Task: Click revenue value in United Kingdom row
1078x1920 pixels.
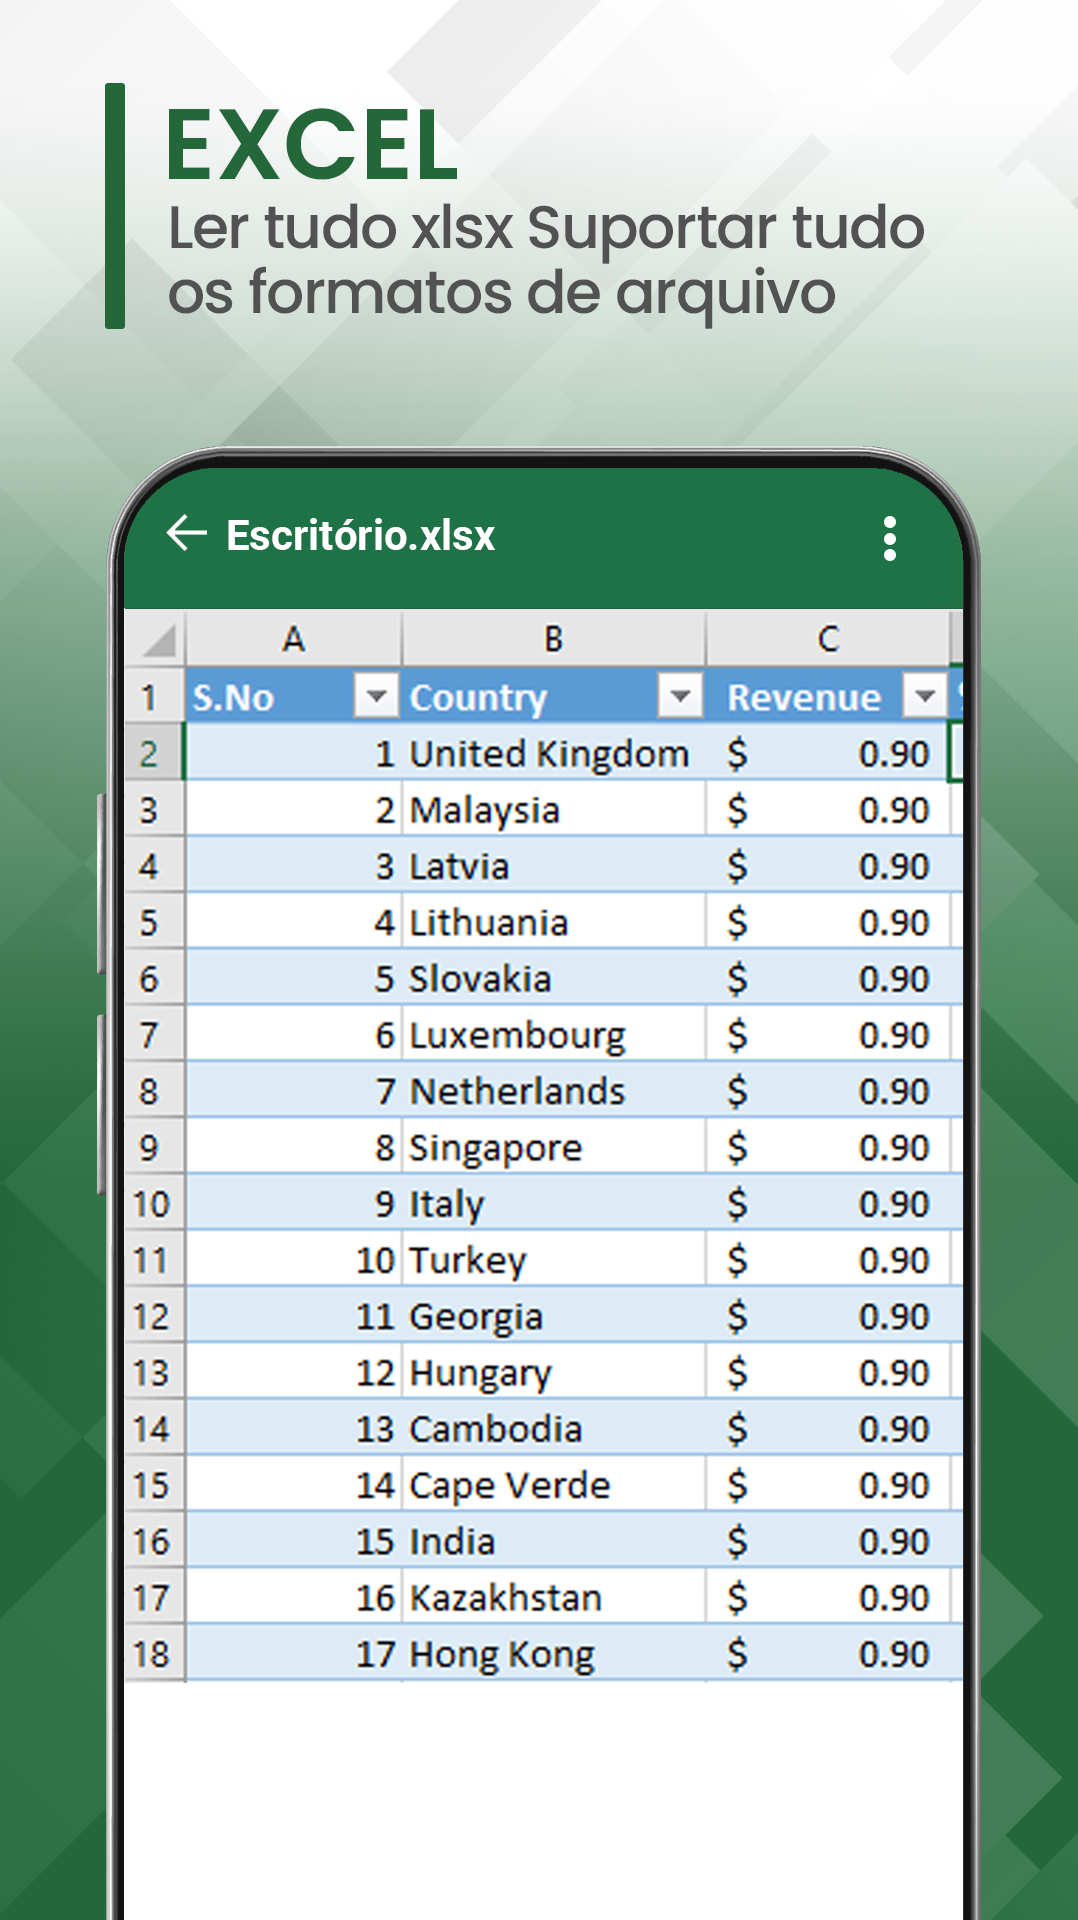Action: tap(828, 753)
